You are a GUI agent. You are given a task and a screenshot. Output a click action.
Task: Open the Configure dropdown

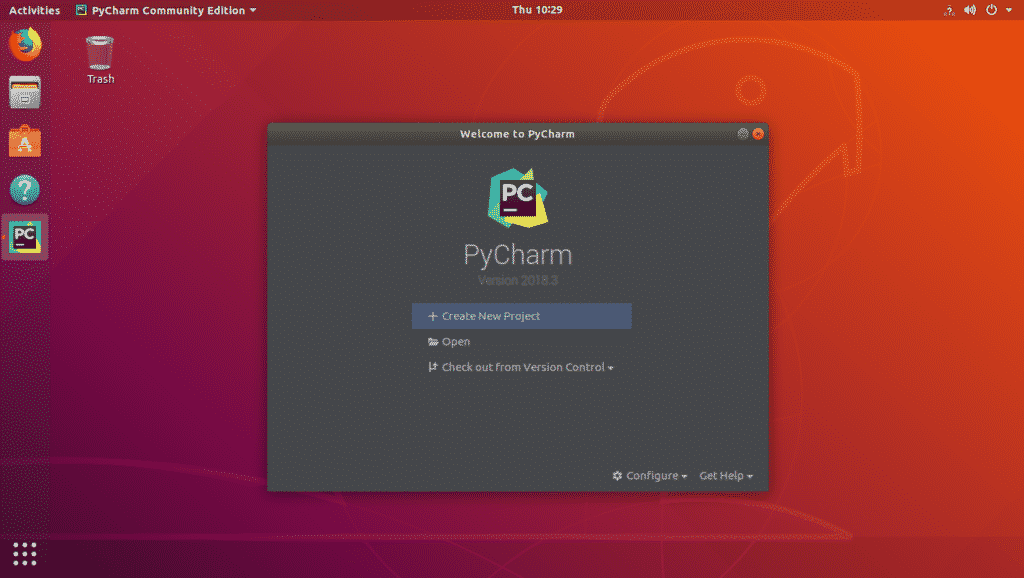point(648,475)
